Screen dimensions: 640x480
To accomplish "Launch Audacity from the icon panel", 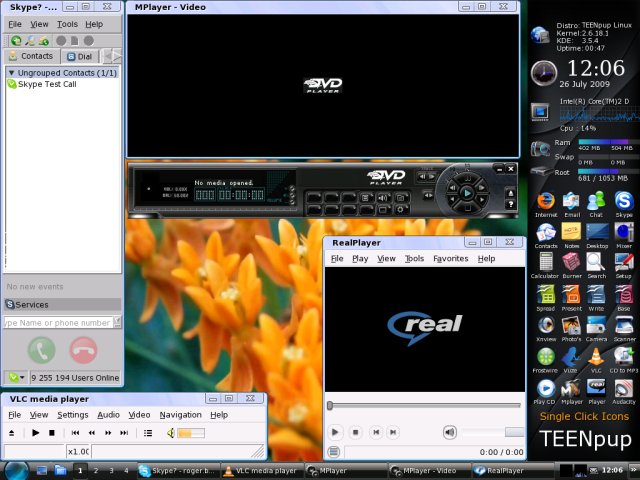I will 623,390.
